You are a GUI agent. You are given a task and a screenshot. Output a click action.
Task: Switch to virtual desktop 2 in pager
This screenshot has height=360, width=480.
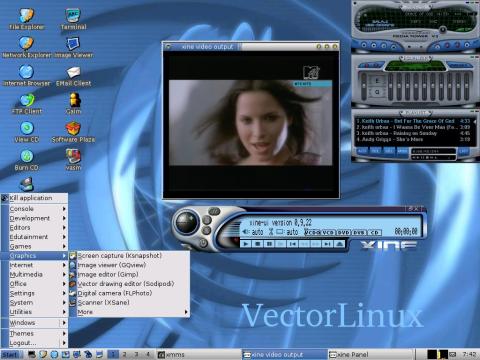click(124, 354)
